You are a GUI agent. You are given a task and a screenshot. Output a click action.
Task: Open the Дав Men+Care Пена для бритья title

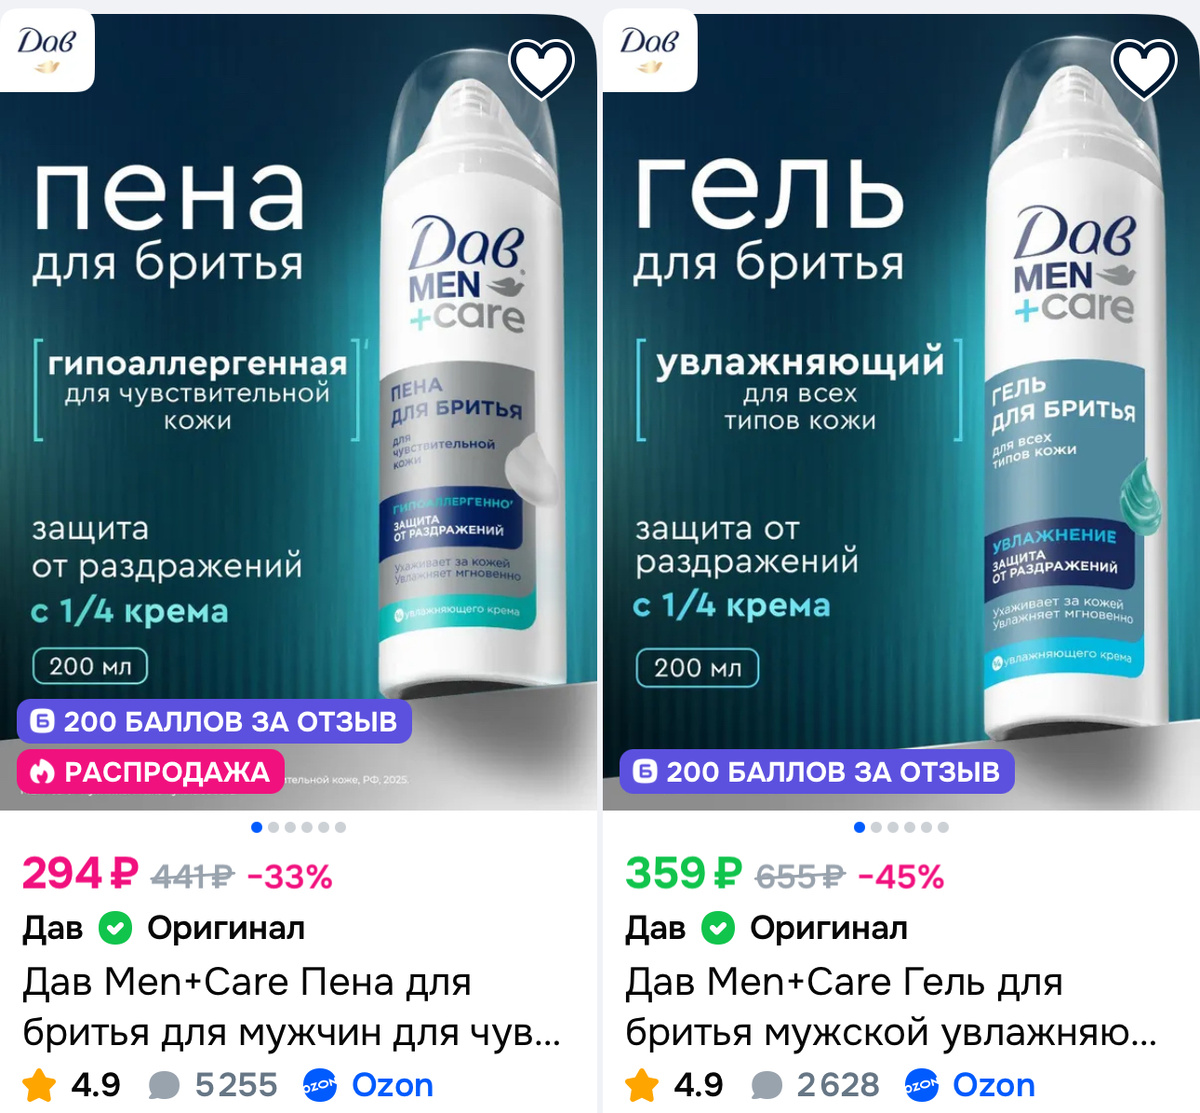coord(291,1007)
